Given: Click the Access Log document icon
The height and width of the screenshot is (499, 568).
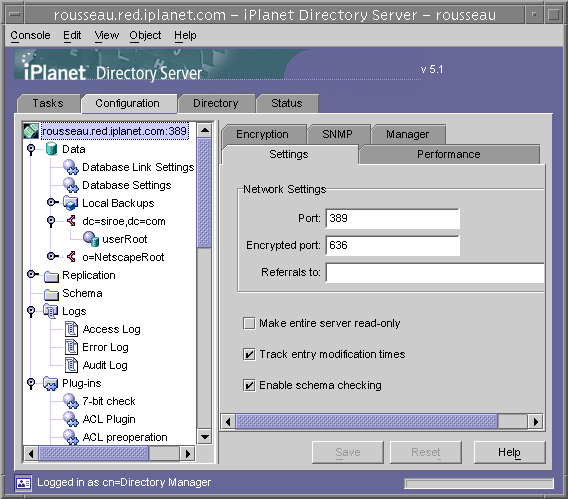Looking at the screenshot, I should coord(71,329).
